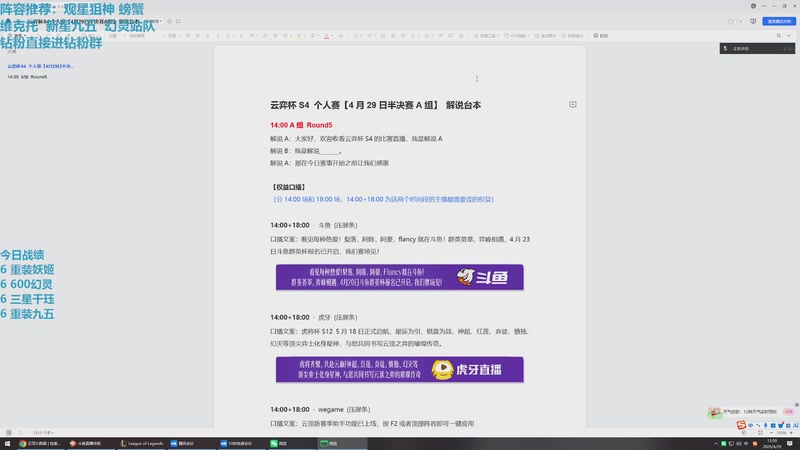
Task: Click the Windows Start button
Action: (x=8, y=443)
